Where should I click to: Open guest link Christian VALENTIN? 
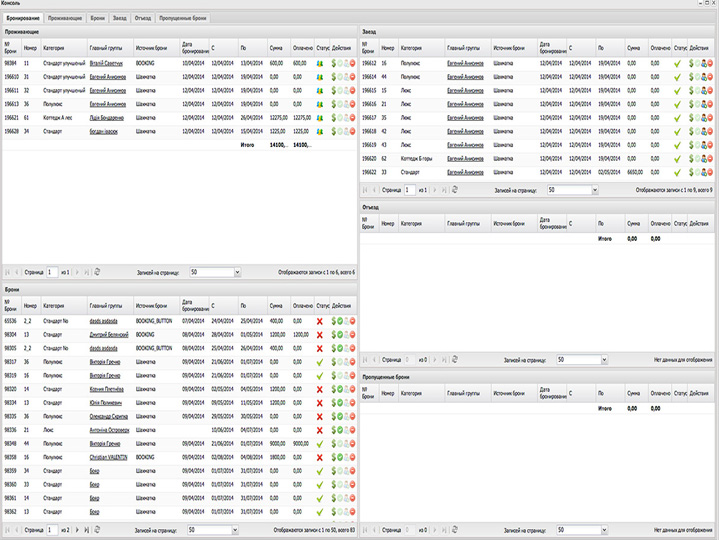(110, 456)
